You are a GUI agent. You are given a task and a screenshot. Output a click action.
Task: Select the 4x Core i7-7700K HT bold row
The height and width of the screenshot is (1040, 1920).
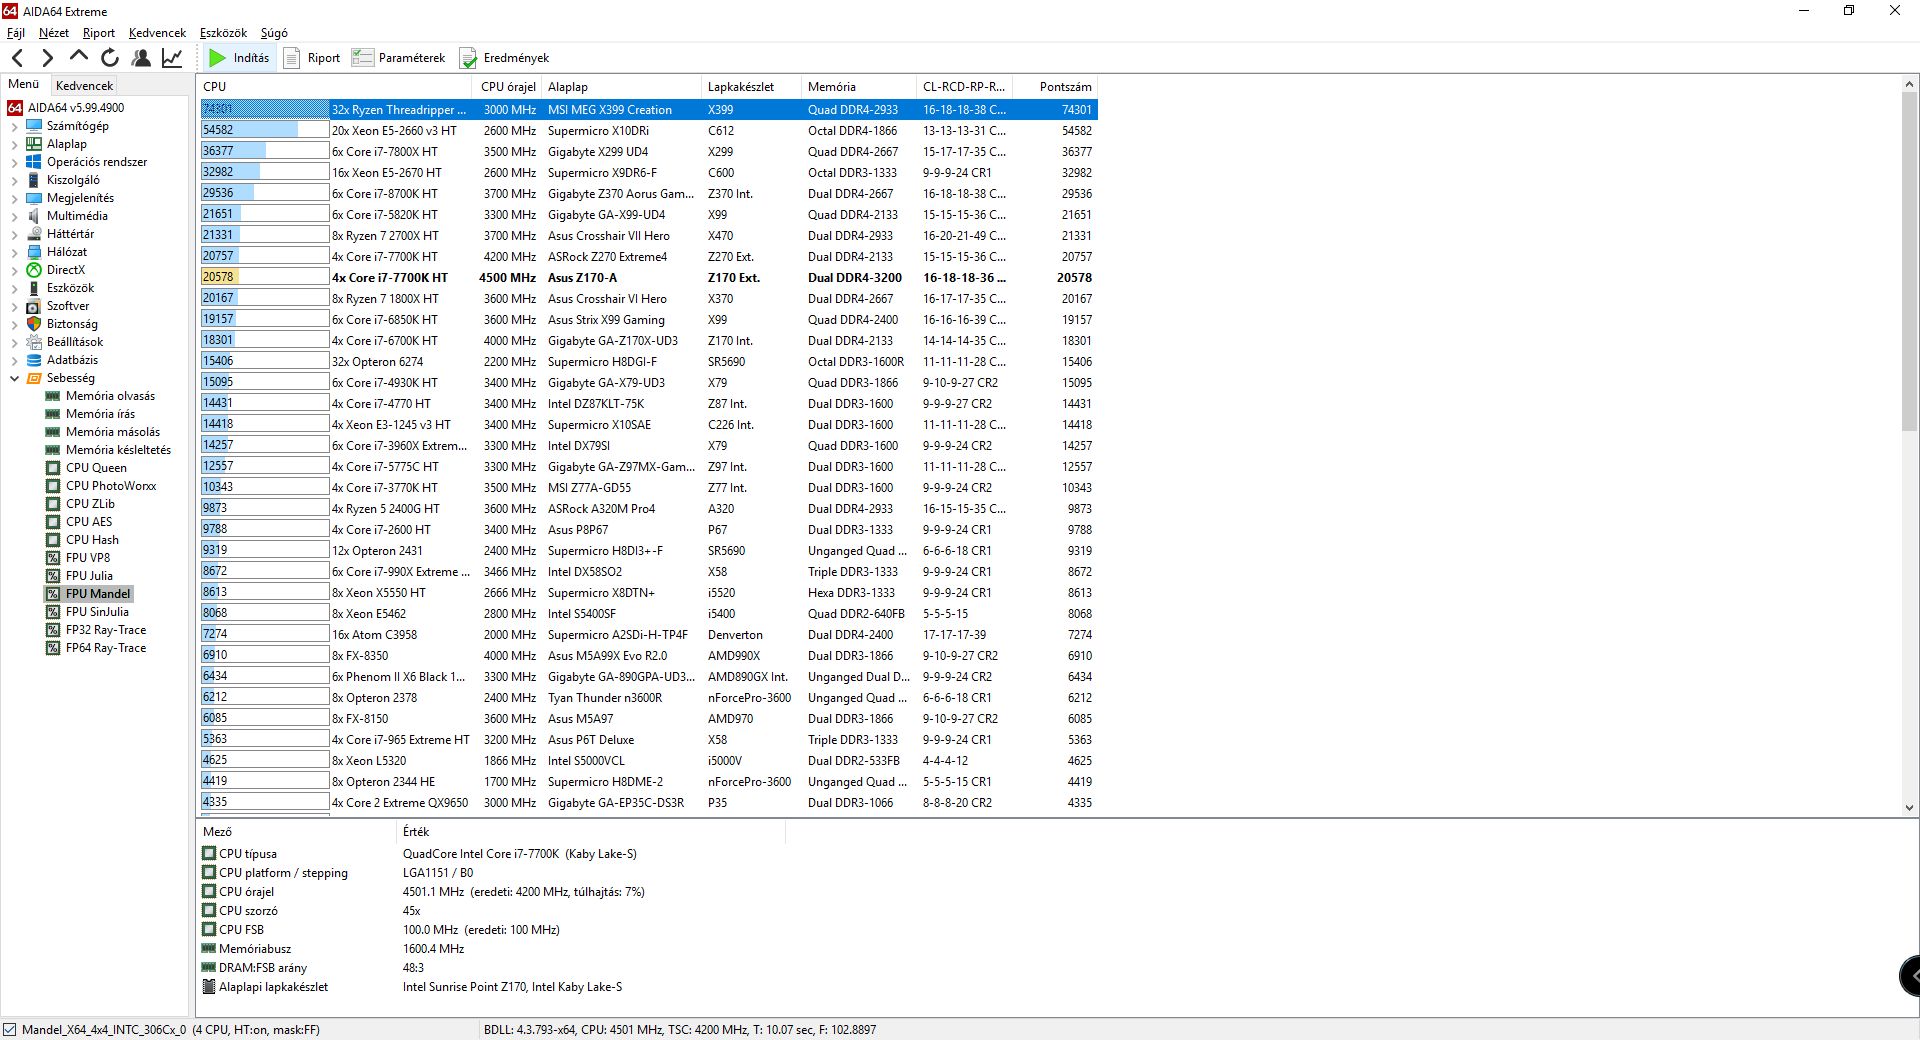pyautogui.click(x=648, y=278)
